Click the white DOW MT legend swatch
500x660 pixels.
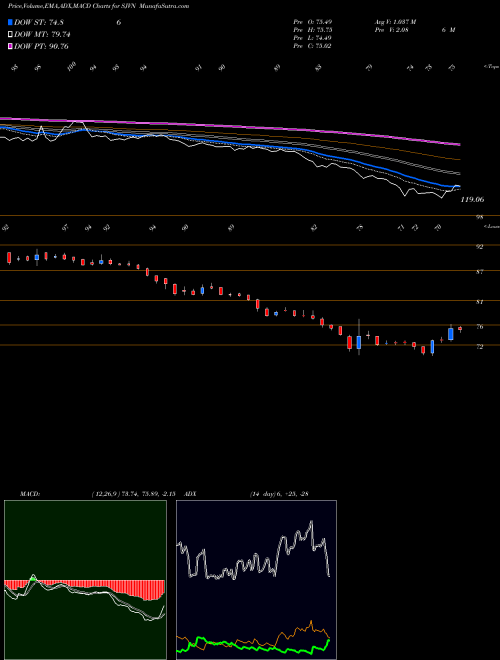[10, 35]
